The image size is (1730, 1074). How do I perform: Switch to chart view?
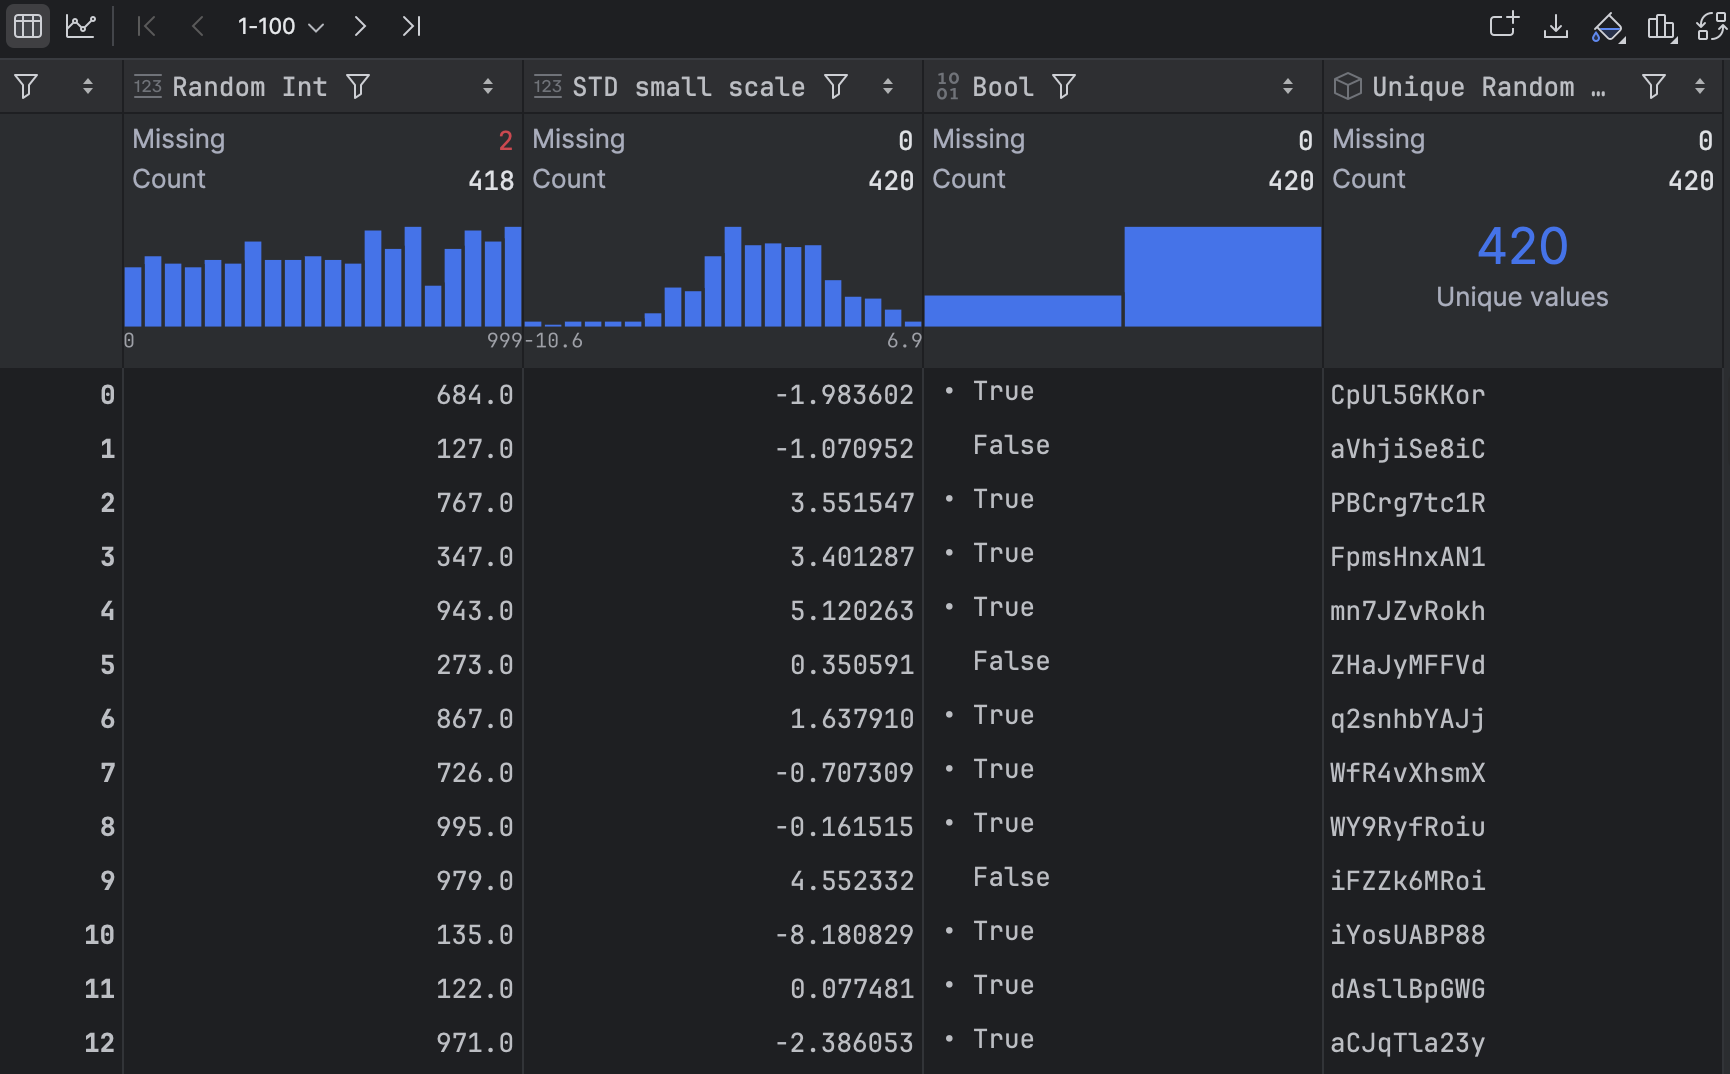pyautogui.click(x=80, y=26)
